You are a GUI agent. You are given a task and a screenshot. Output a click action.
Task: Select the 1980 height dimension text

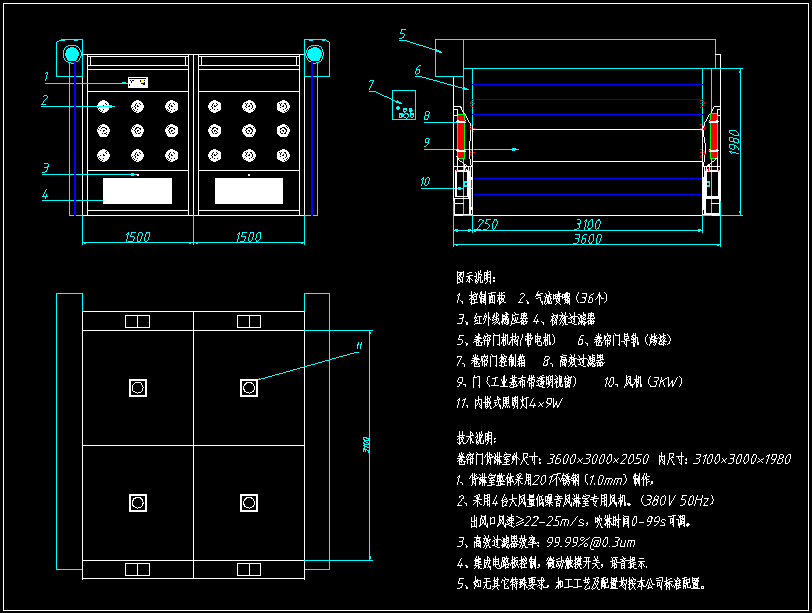pyautogui.click(x=733, y=142)
